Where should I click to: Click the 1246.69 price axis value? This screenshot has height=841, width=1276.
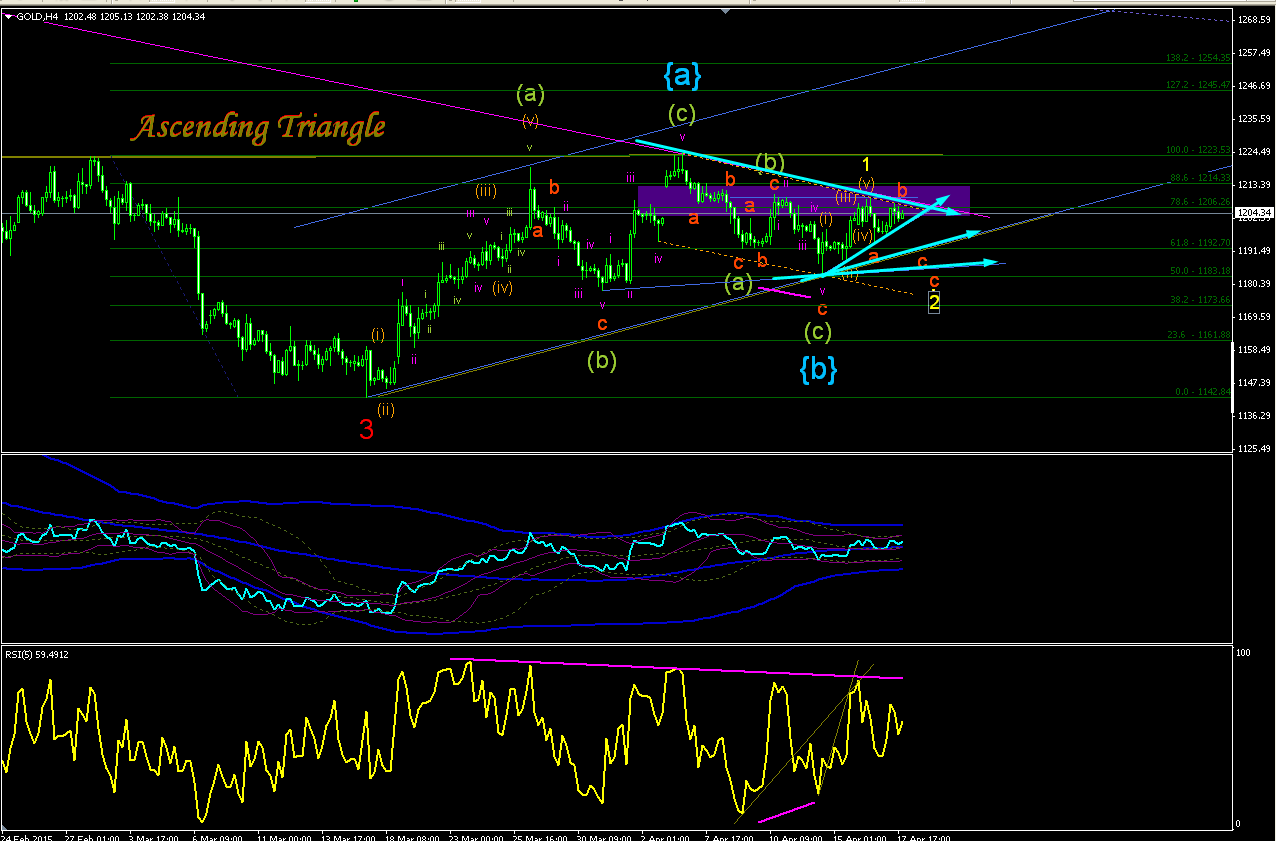coord(1254,86)
